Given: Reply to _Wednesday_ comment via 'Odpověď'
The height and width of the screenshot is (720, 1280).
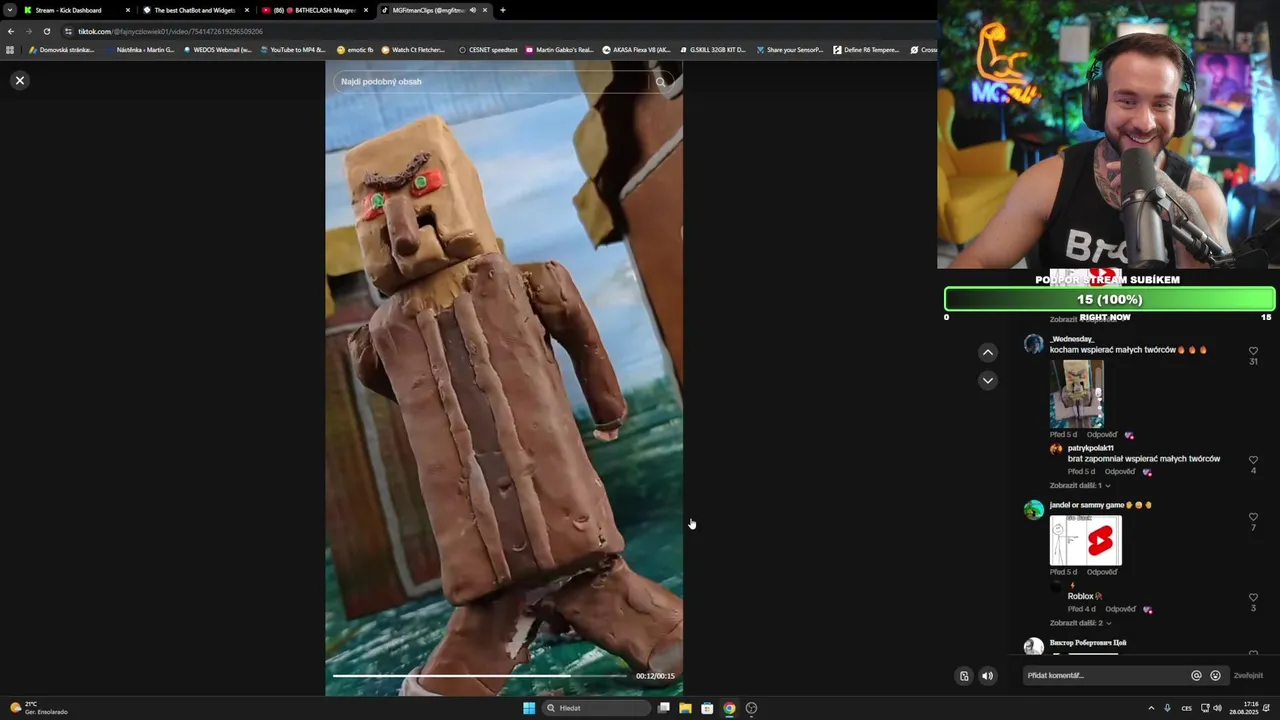Looking at the screenshot, I should pyautogui.click(x=1102, y=435).
